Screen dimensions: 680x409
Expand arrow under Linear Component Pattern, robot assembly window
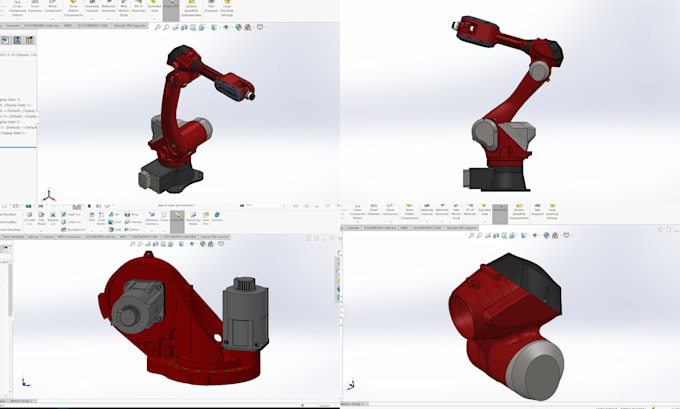click(17, 19)
